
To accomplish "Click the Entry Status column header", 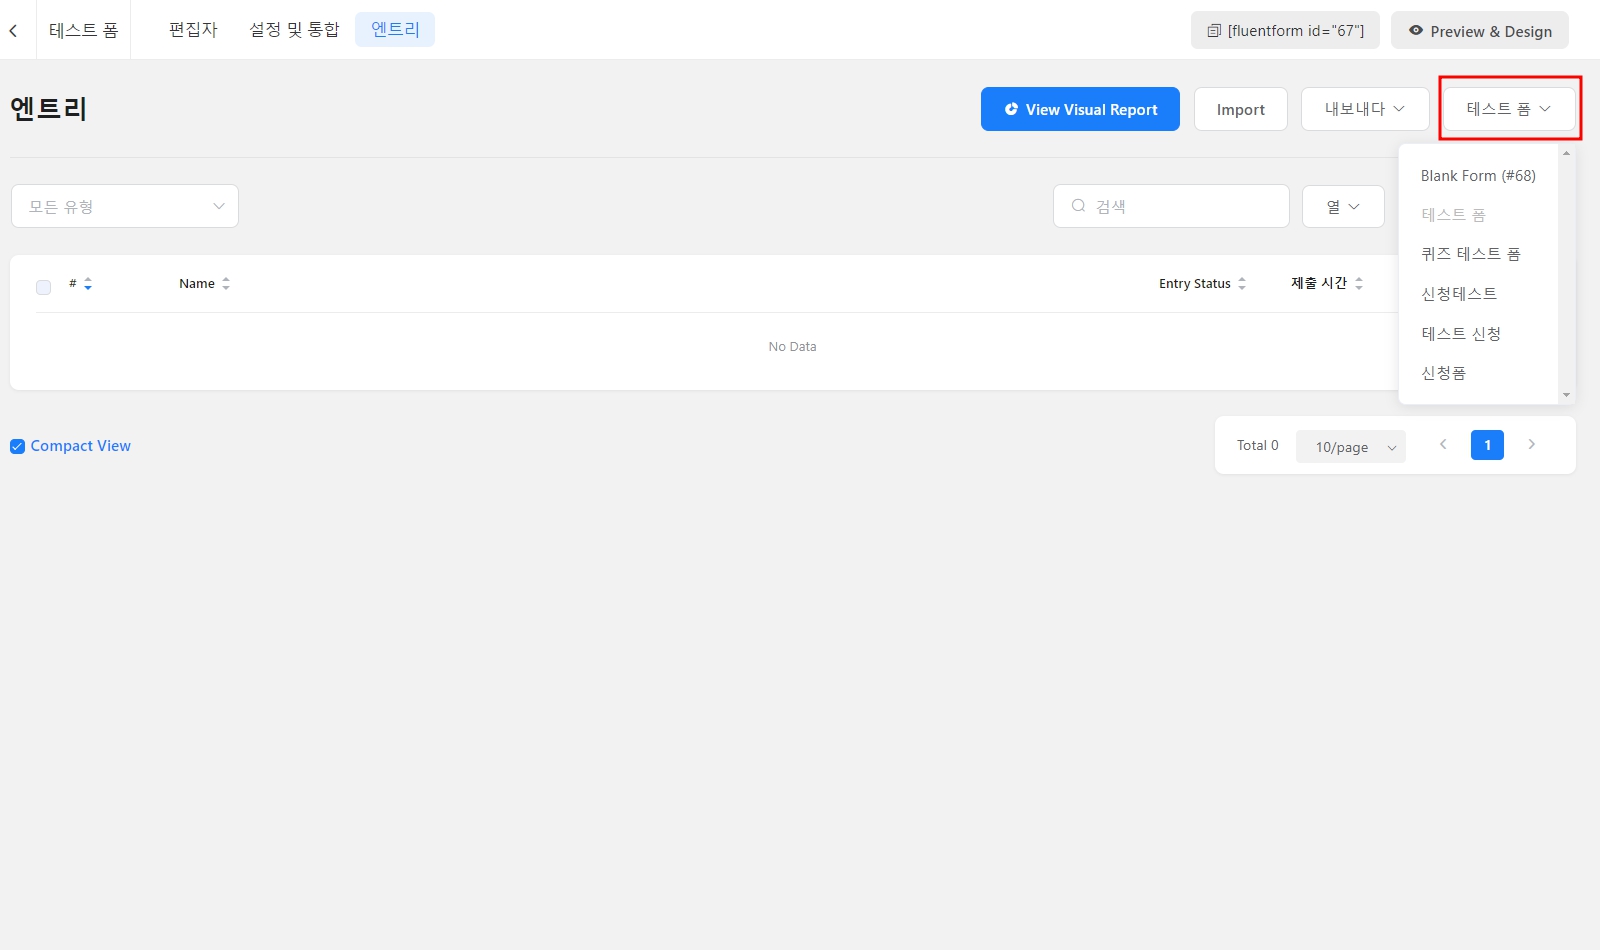I will coord(1195,284).
